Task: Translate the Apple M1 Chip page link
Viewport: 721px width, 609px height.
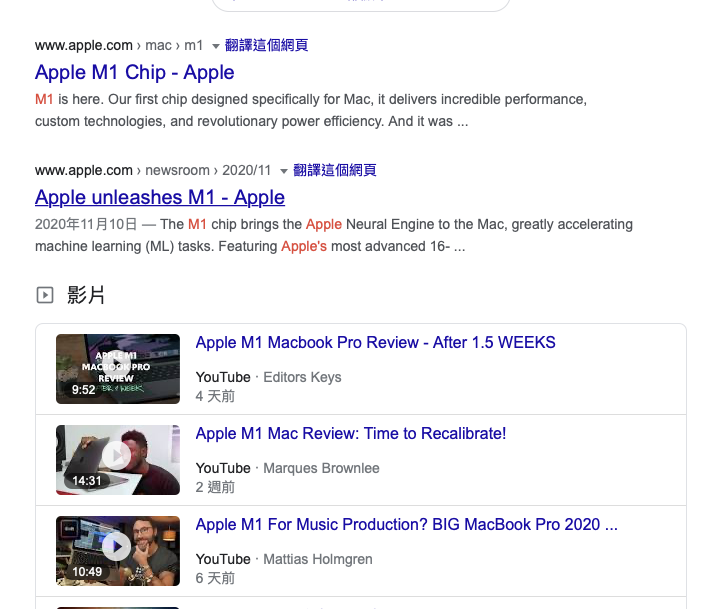Action: tap(266, 45)
